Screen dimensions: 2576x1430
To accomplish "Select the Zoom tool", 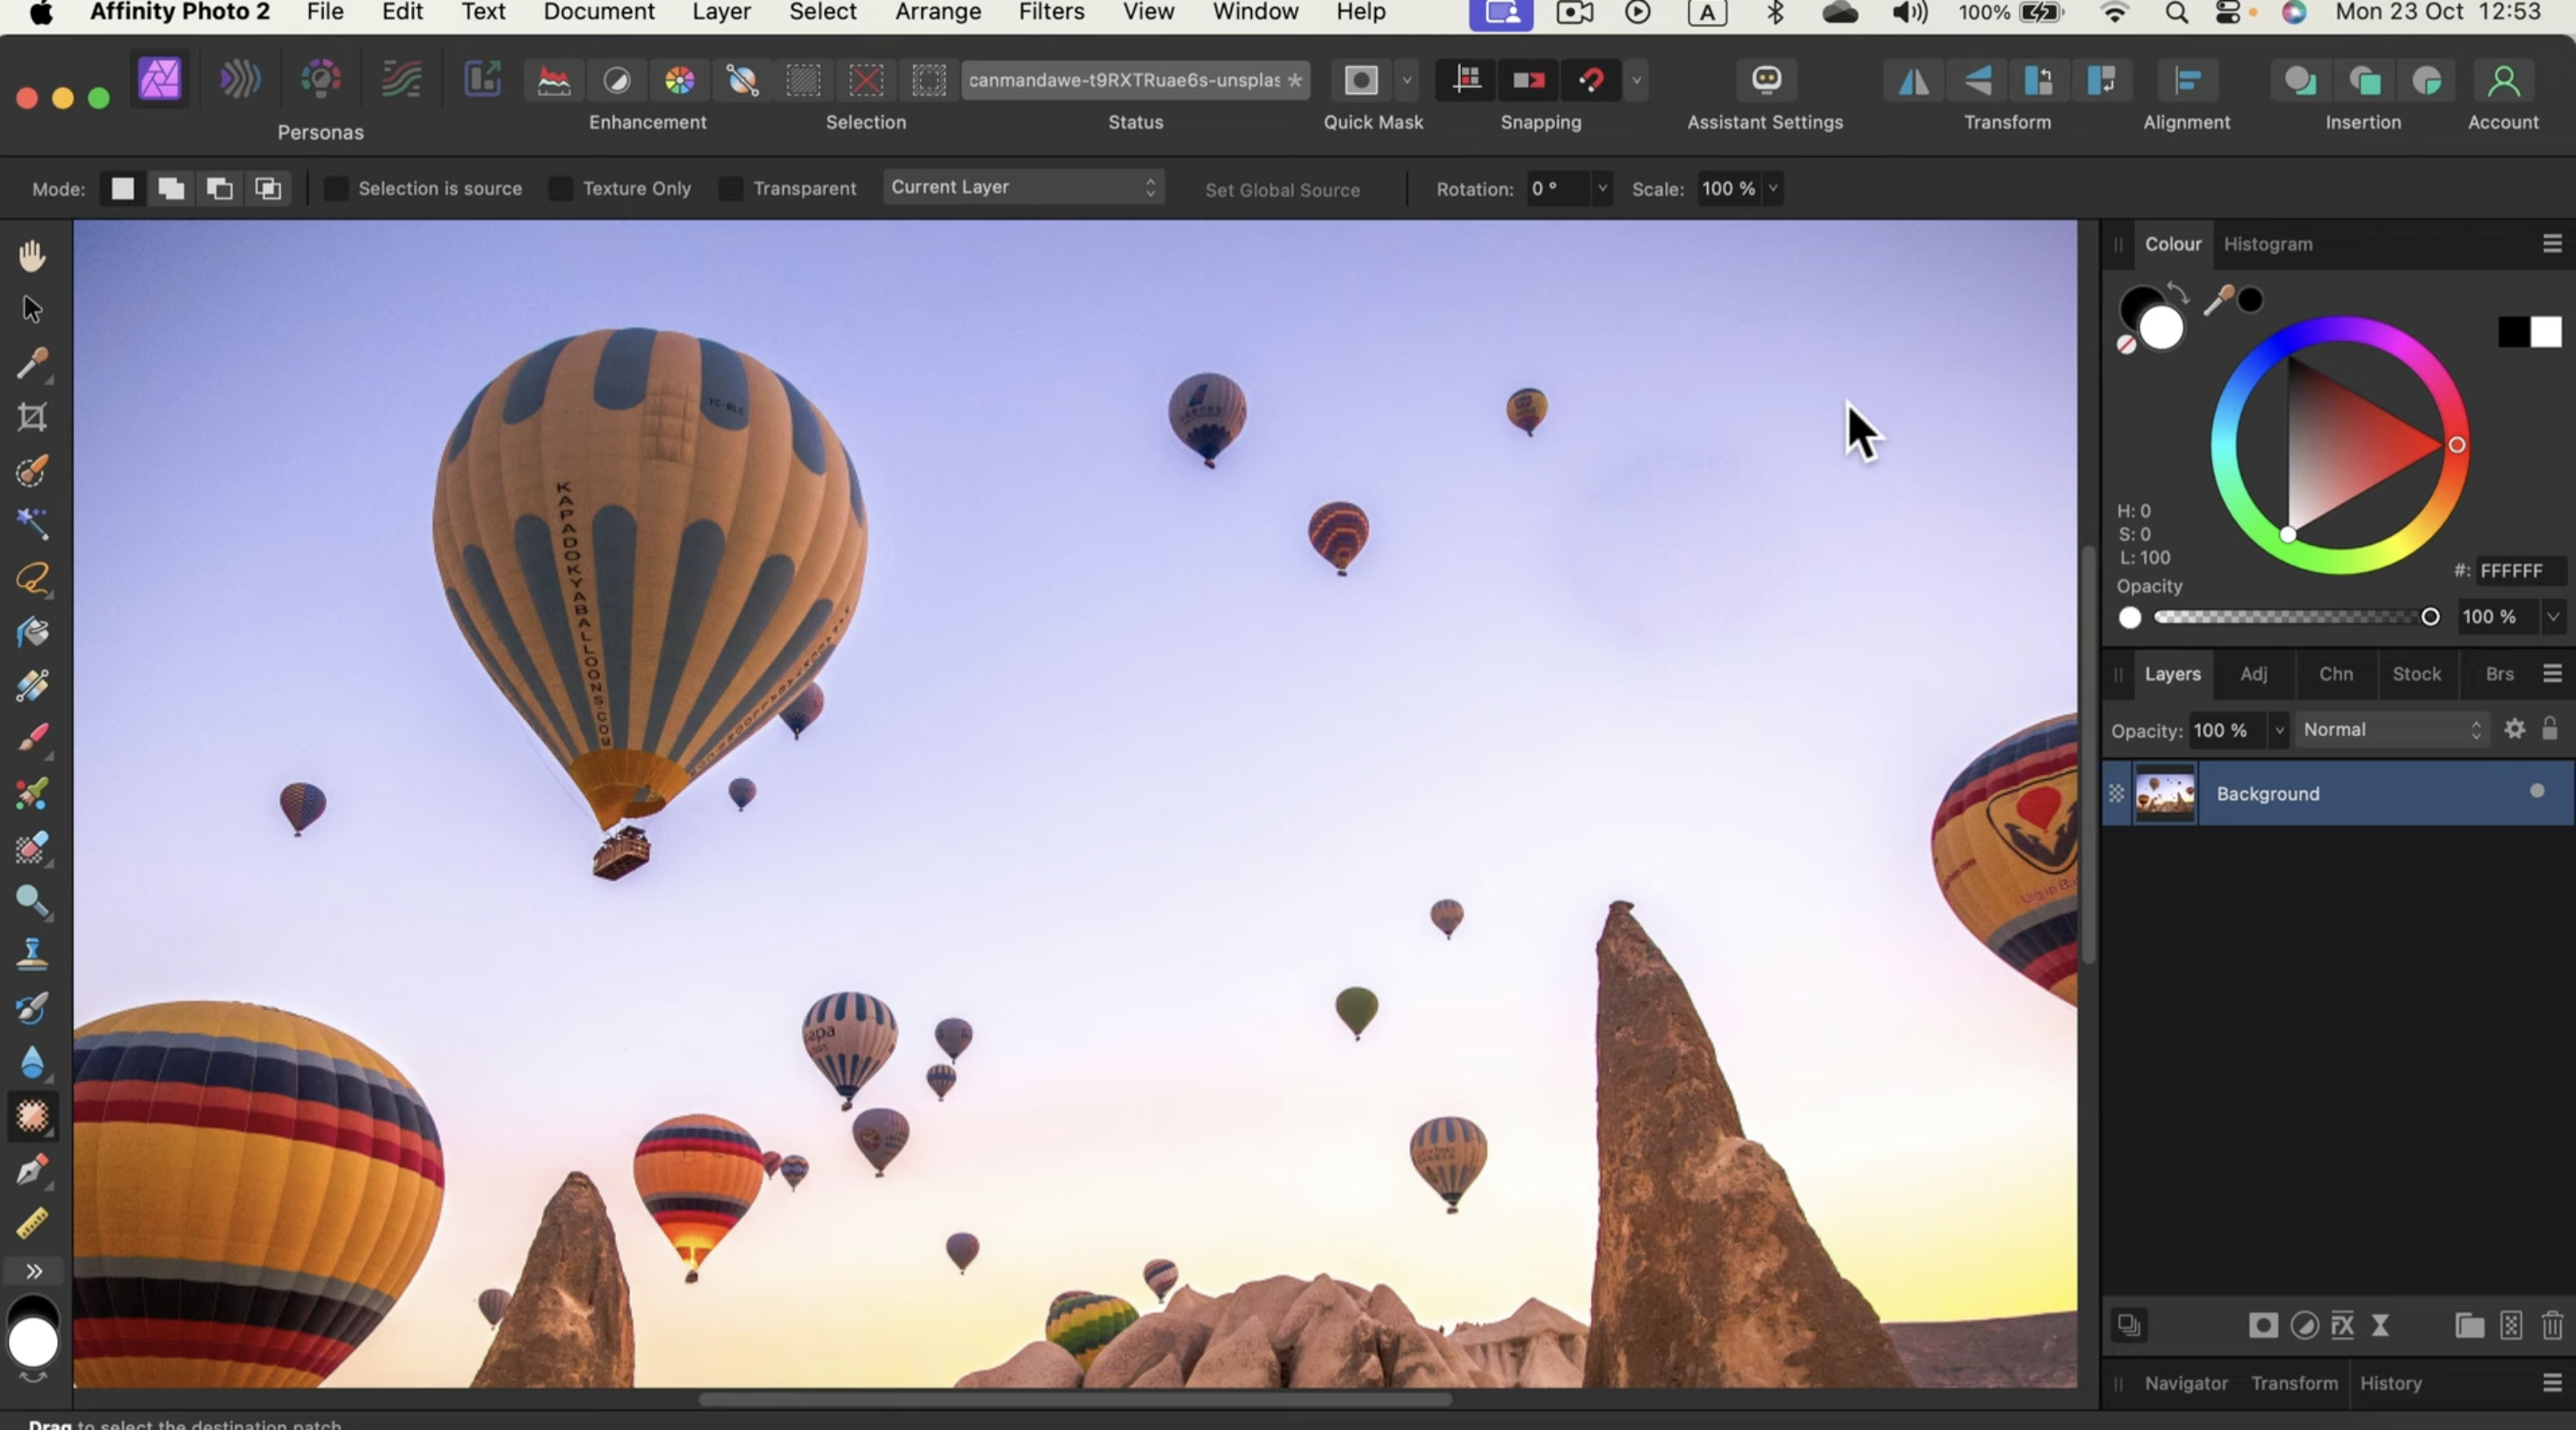I will coord(32,902).
